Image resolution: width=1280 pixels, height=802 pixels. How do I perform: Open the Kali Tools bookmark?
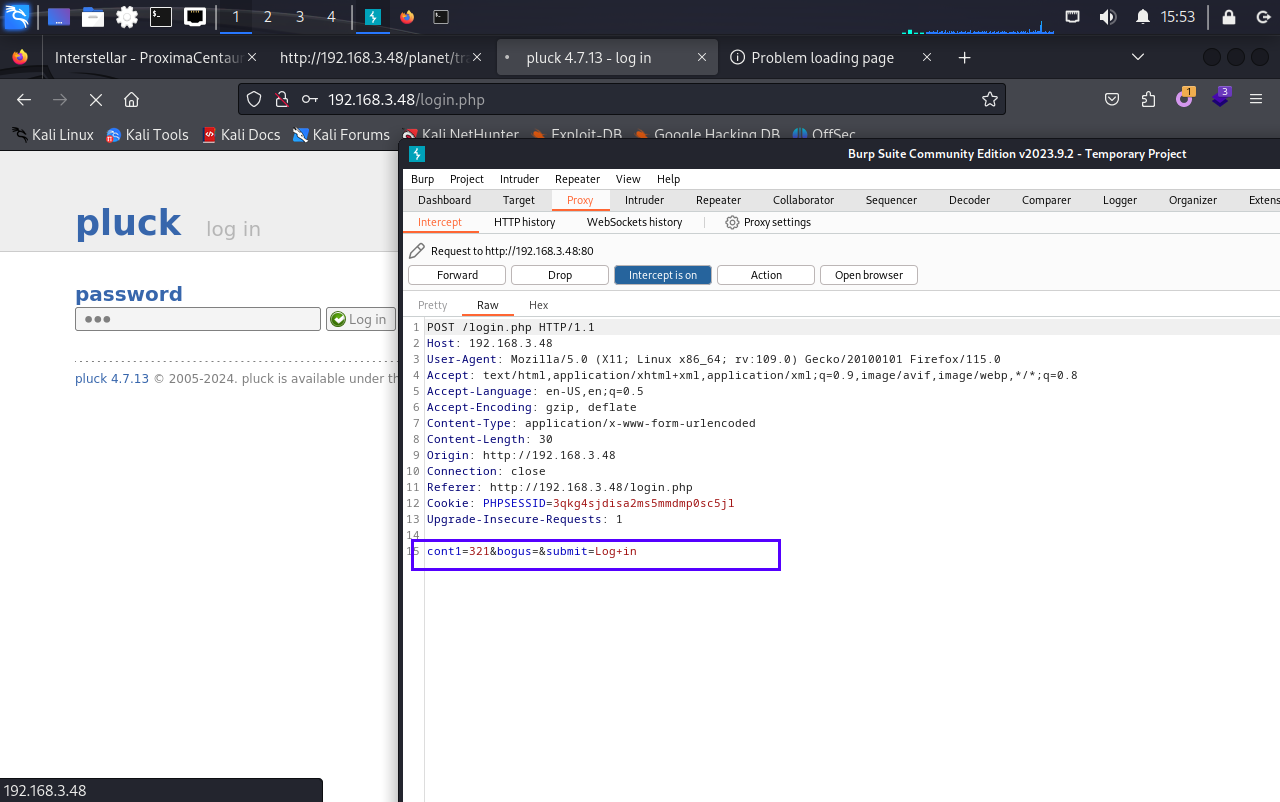(147, 134)
